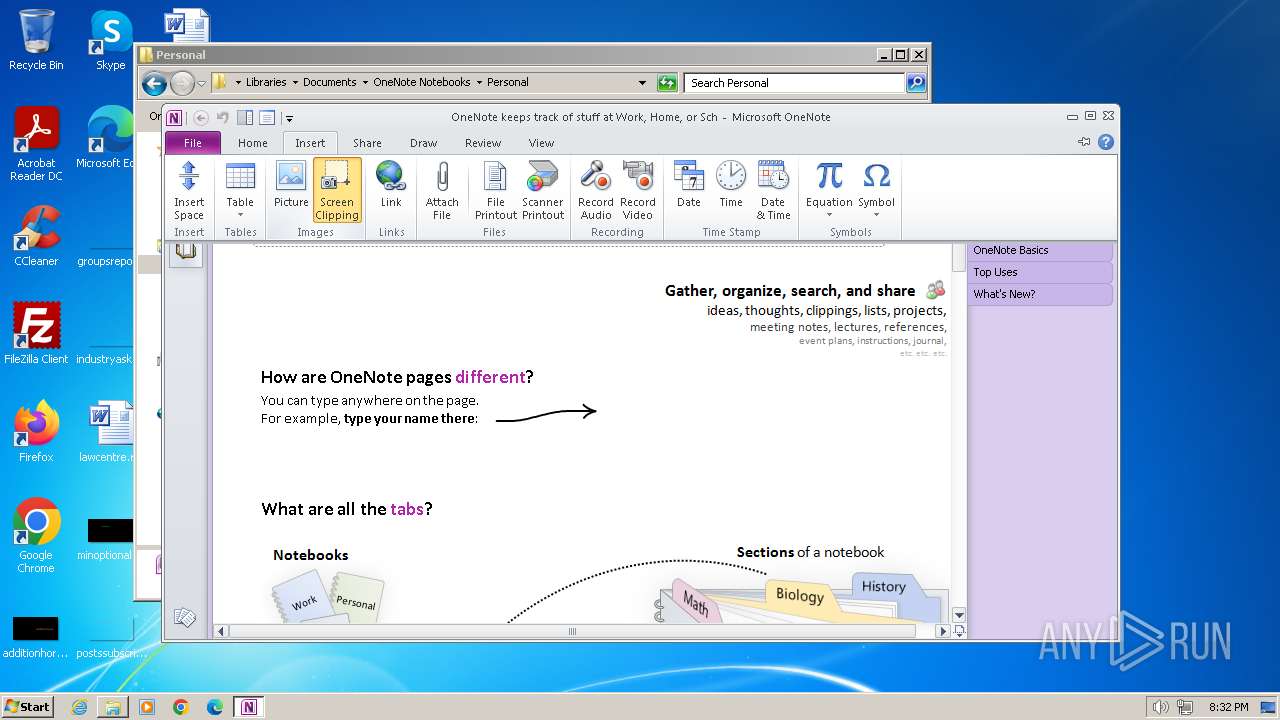Expand the OneNote Notebooks breadcrumb arrow

click(x=478, y=83)
